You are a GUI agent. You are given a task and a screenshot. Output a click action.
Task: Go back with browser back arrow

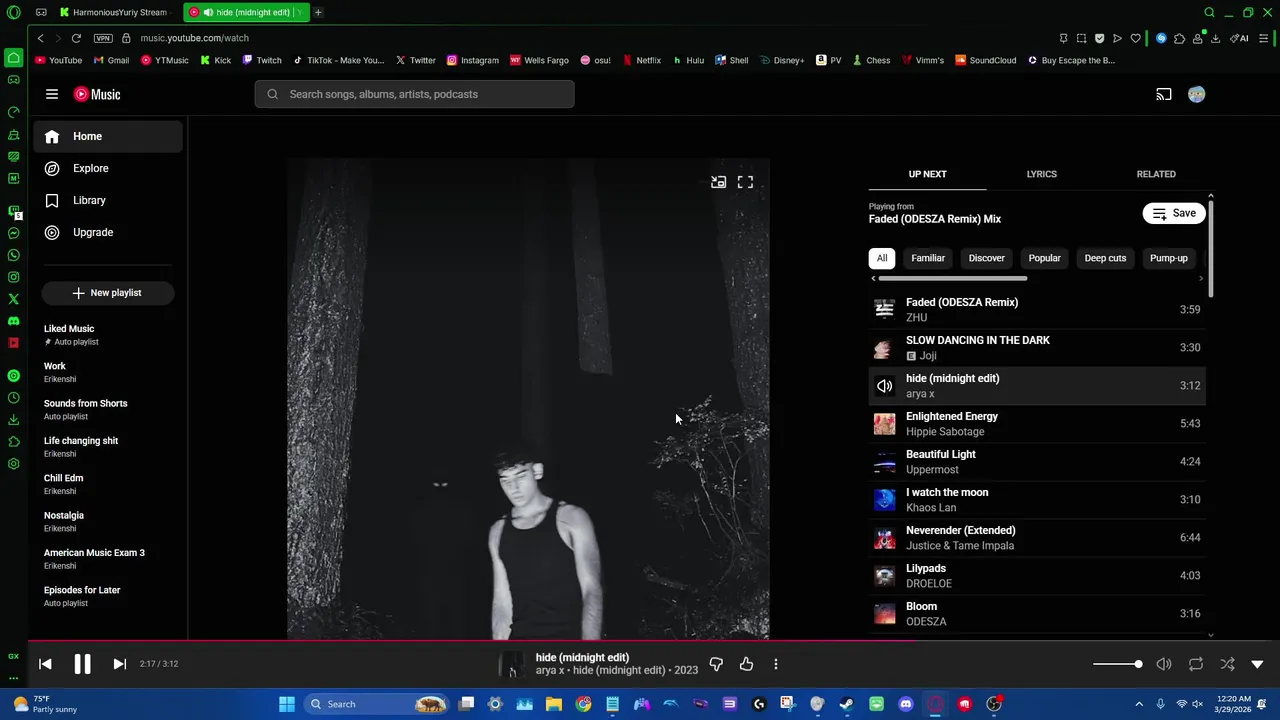[40, 38]
